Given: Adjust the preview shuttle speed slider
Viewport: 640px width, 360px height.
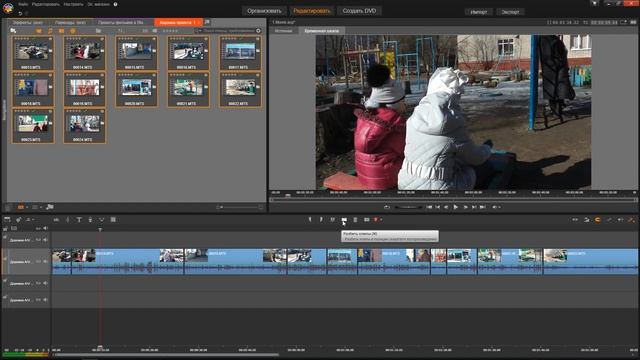Looking at the screenshot, I should point(408,207).
